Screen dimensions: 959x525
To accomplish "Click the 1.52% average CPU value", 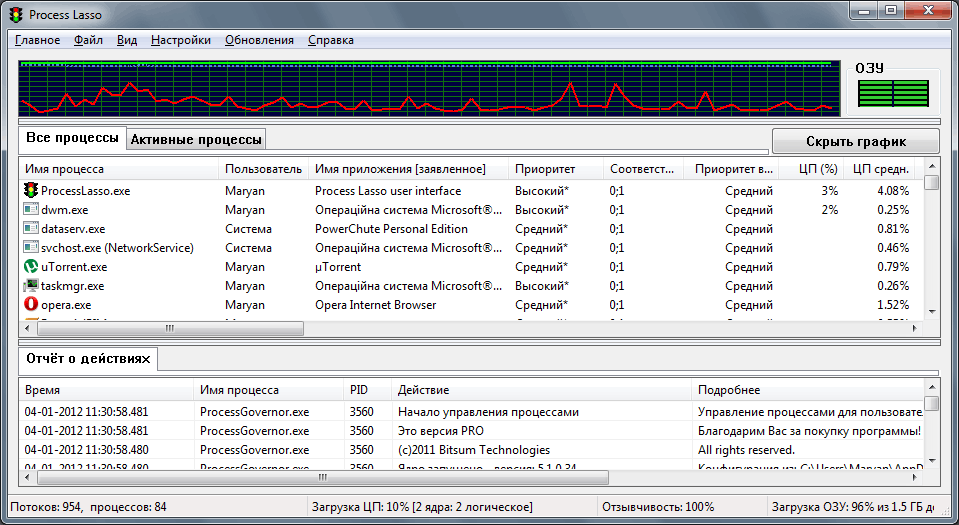I will pyautogui.click(x=893, y=305).
